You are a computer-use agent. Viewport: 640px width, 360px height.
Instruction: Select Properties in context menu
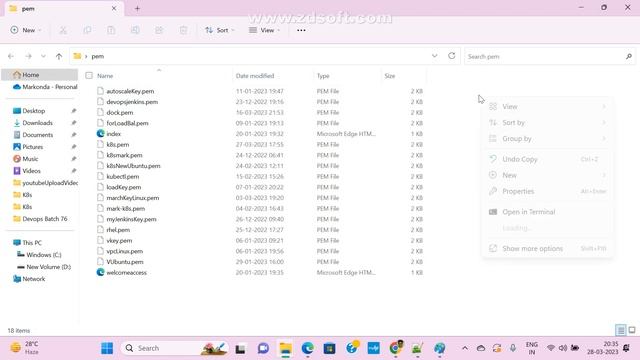point(547,191)
